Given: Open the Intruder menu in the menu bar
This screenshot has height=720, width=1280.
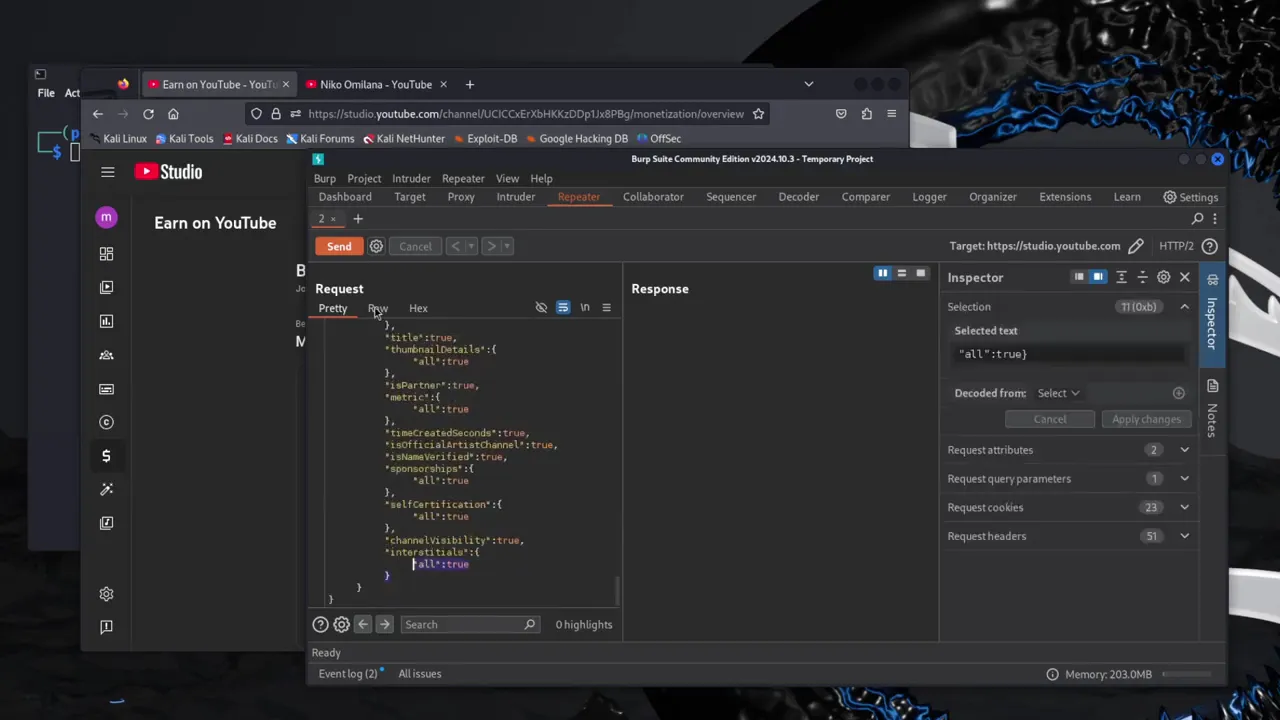Looking at the screenshot, I should 411,178.
